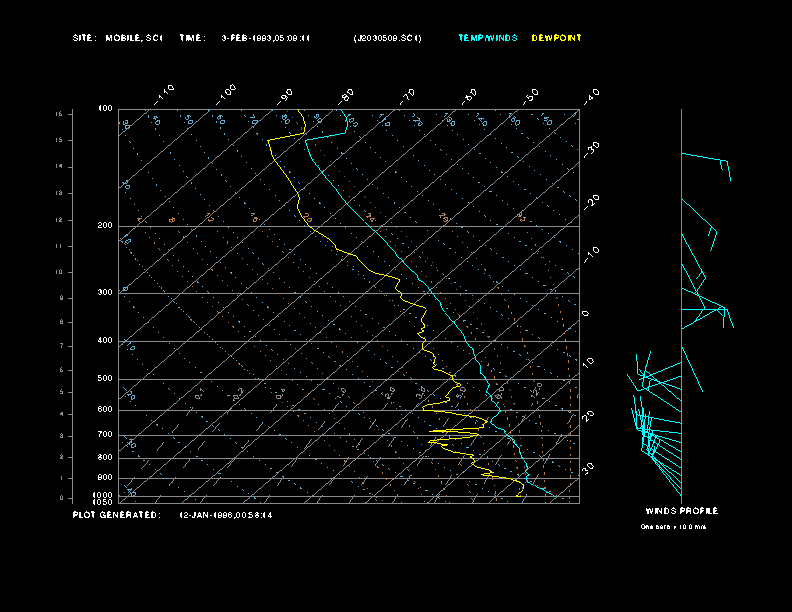The image size is (792, 612).
Task: Click the 'One barb = 10.0 m/s' note
Action: [673, 526]
